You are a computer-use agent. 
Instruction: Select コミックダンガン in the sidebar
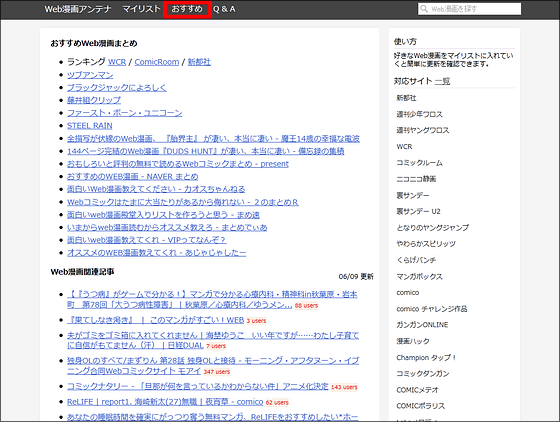click(x=422, y=373)
